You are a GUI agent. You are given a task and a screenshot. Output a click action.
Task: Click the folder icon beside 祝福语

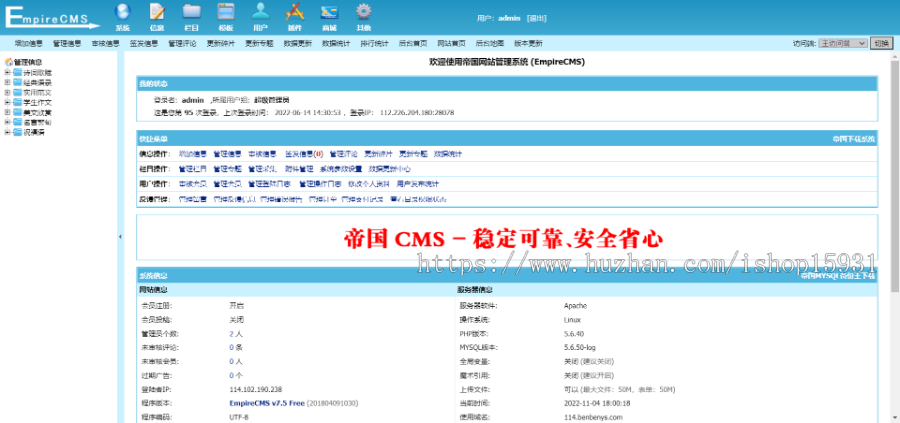point(17,133)
